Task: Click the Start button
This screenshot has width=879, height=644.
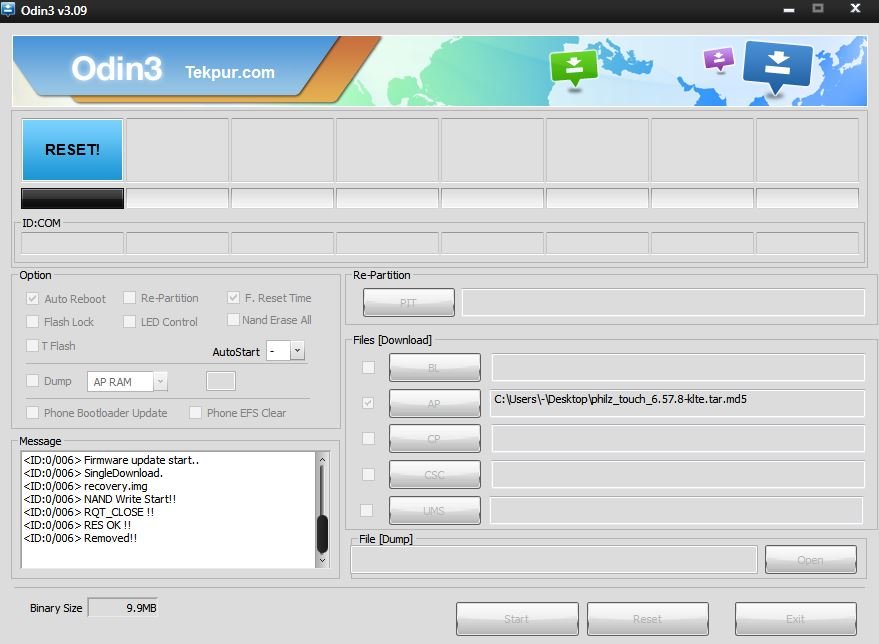Action: [517, 619]
